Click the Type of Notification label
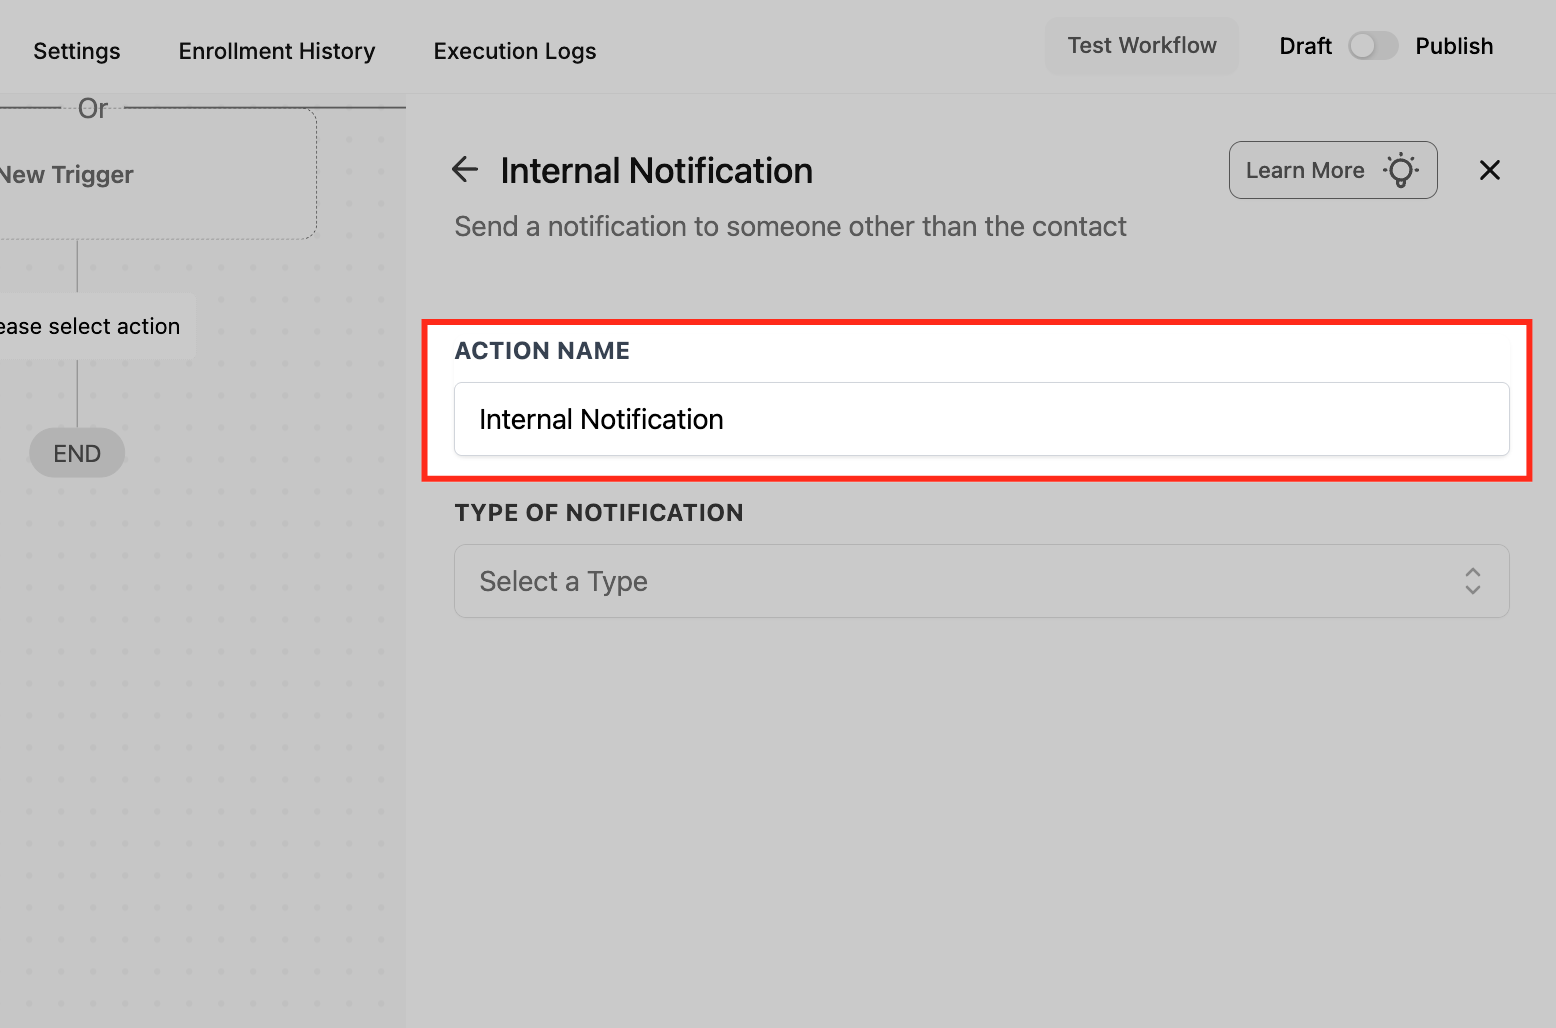Viewport: 1556px width, 1028px height. 599,513
